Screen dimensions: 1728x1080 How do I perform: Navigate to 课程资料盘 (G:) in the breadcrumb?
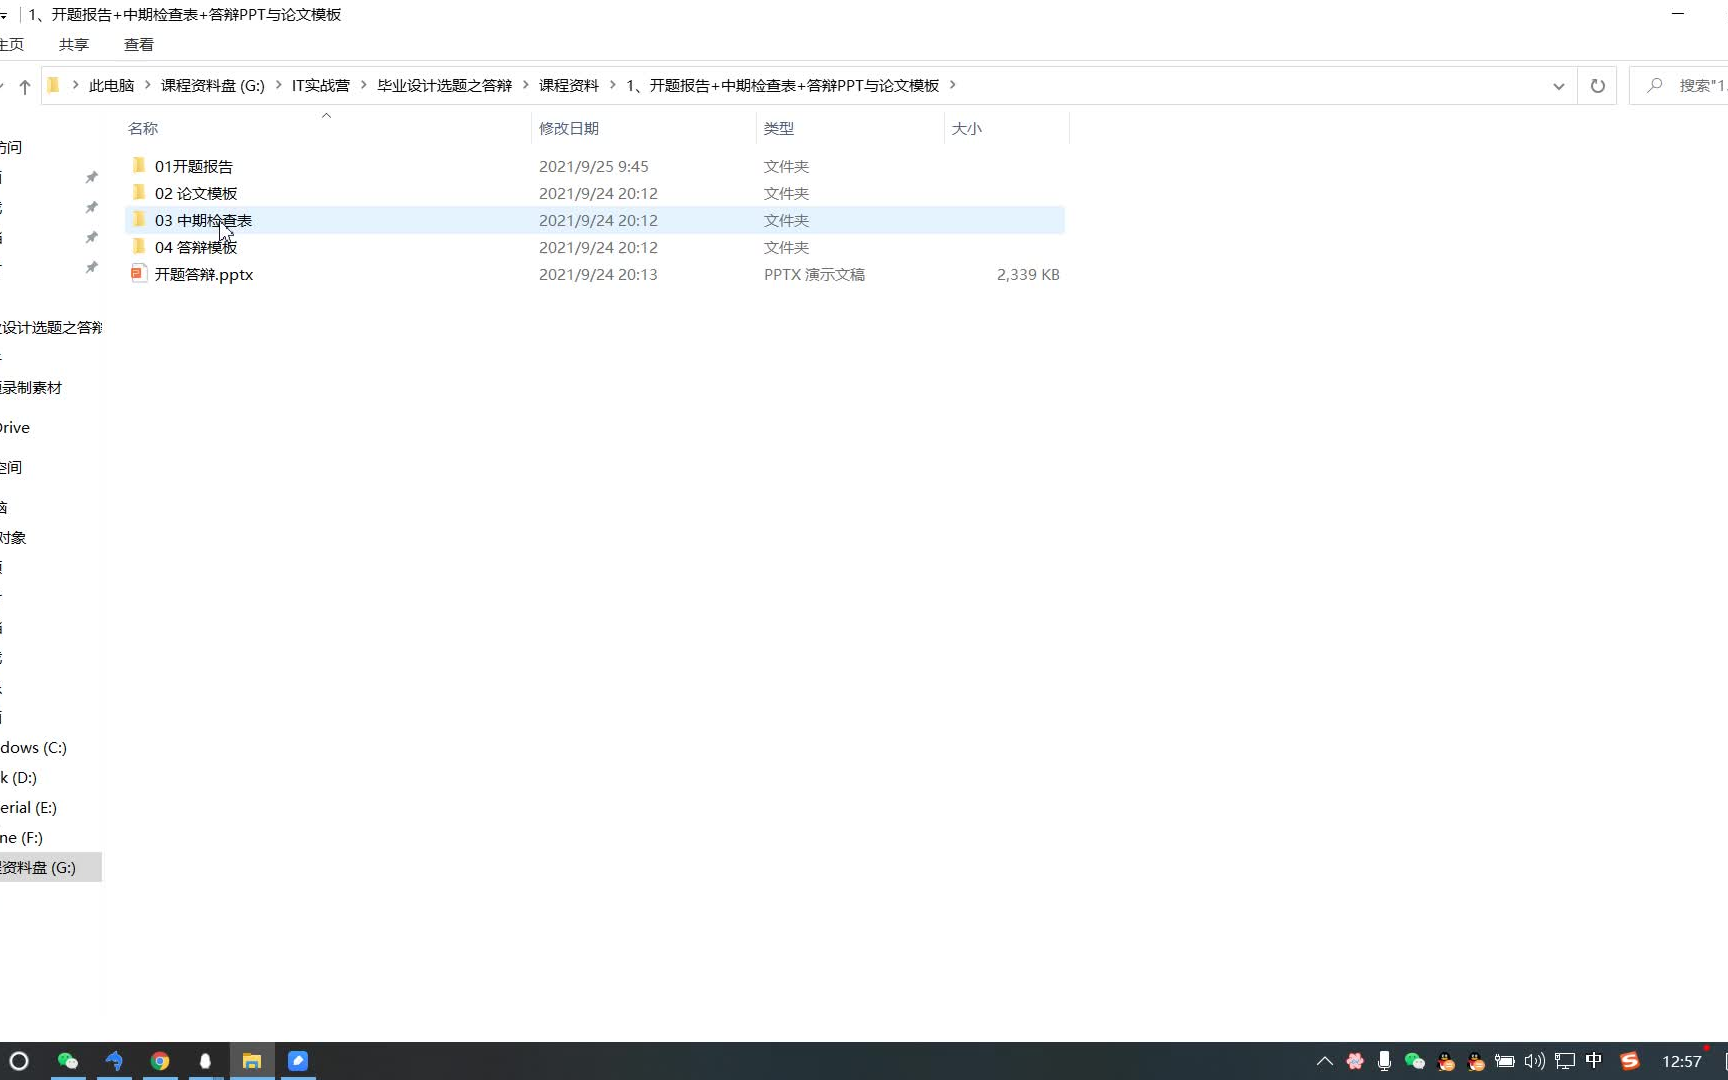click(x=213, y=86)
